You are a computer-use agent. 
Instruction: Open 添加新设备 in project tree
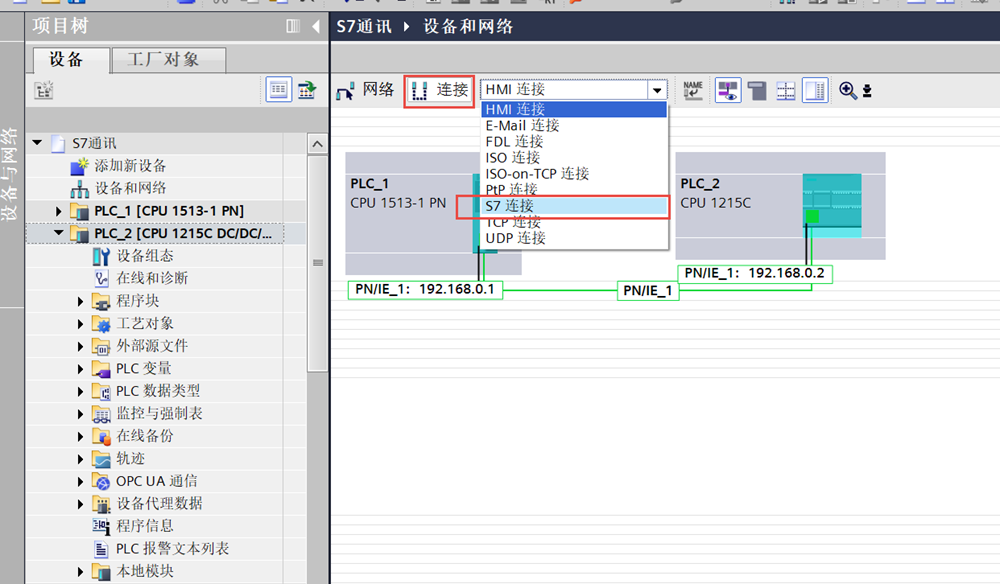point(130,166)
